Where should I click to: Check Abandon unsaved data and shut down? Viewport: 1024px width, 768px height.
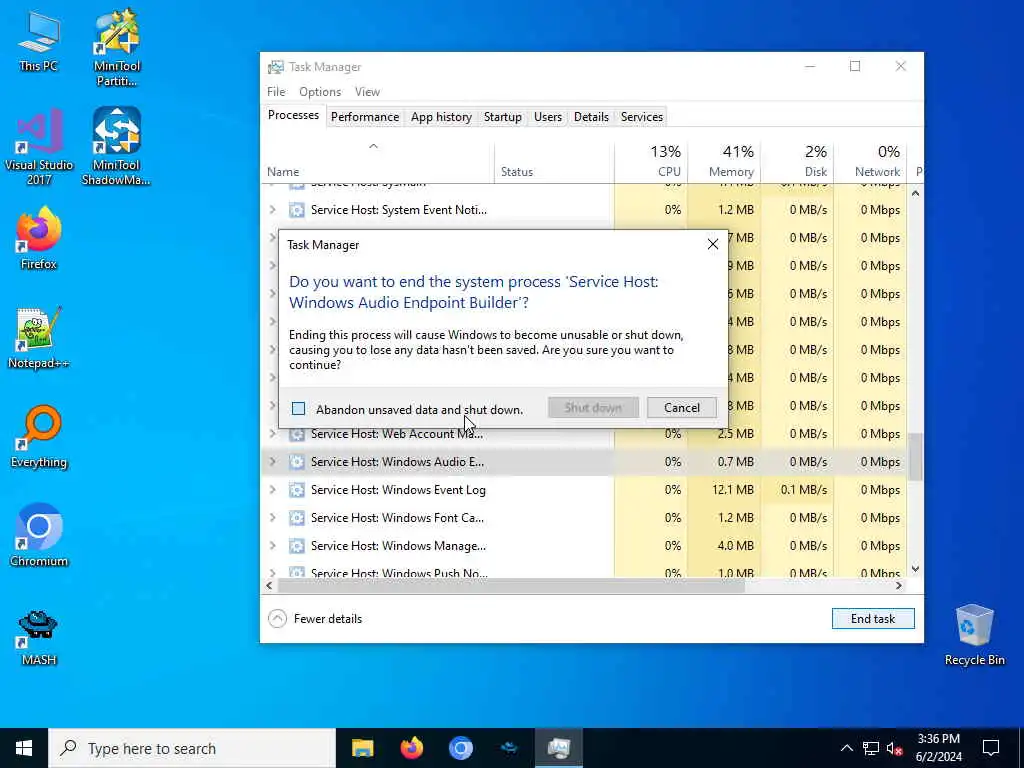click(x=298, y=409)
